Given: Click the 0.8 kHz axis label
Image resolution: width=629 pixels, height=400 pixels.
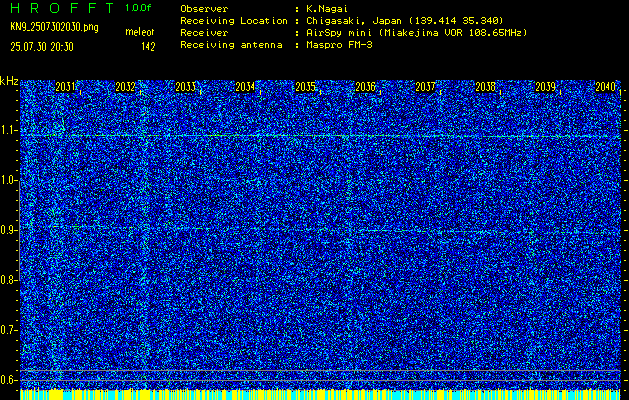Looking at the screenshot, I should coord(9,280).
